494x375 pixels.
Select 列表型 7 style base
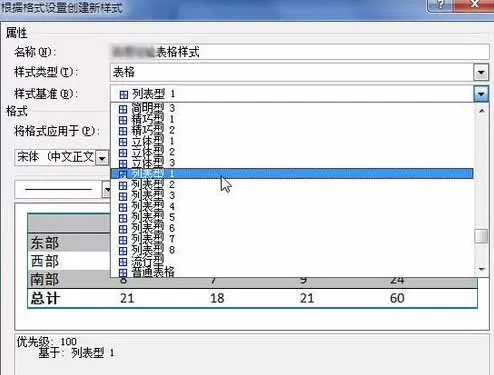[x=292, y=239]
